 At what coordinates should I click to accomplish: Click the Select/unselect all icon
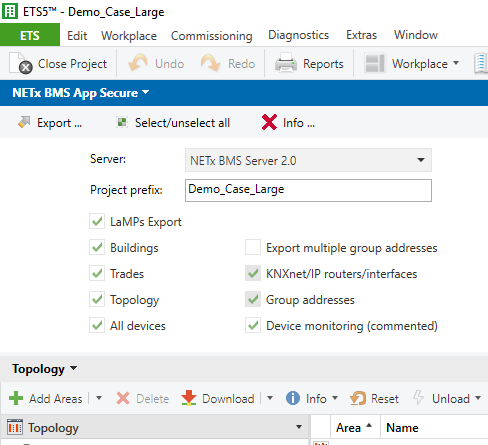coord(122,122)
